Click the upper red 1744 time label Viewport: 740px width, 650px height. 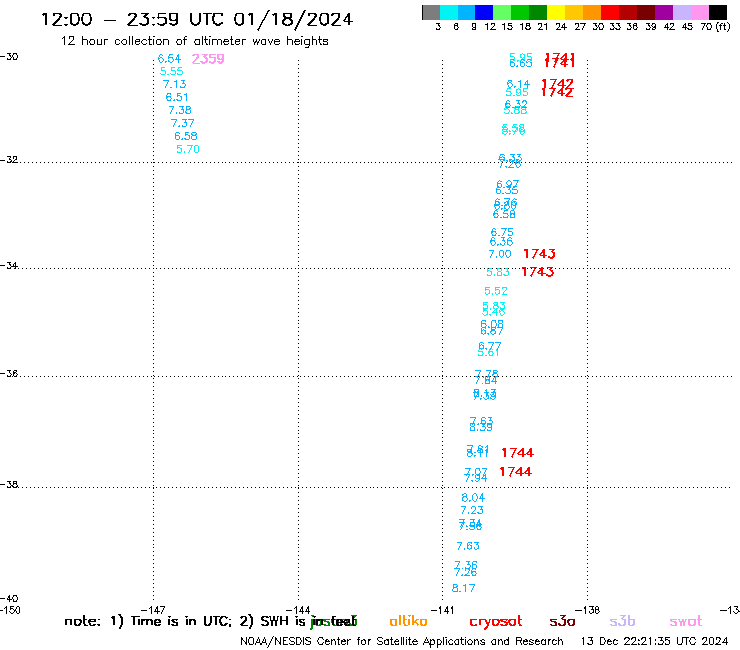[518, 453]
